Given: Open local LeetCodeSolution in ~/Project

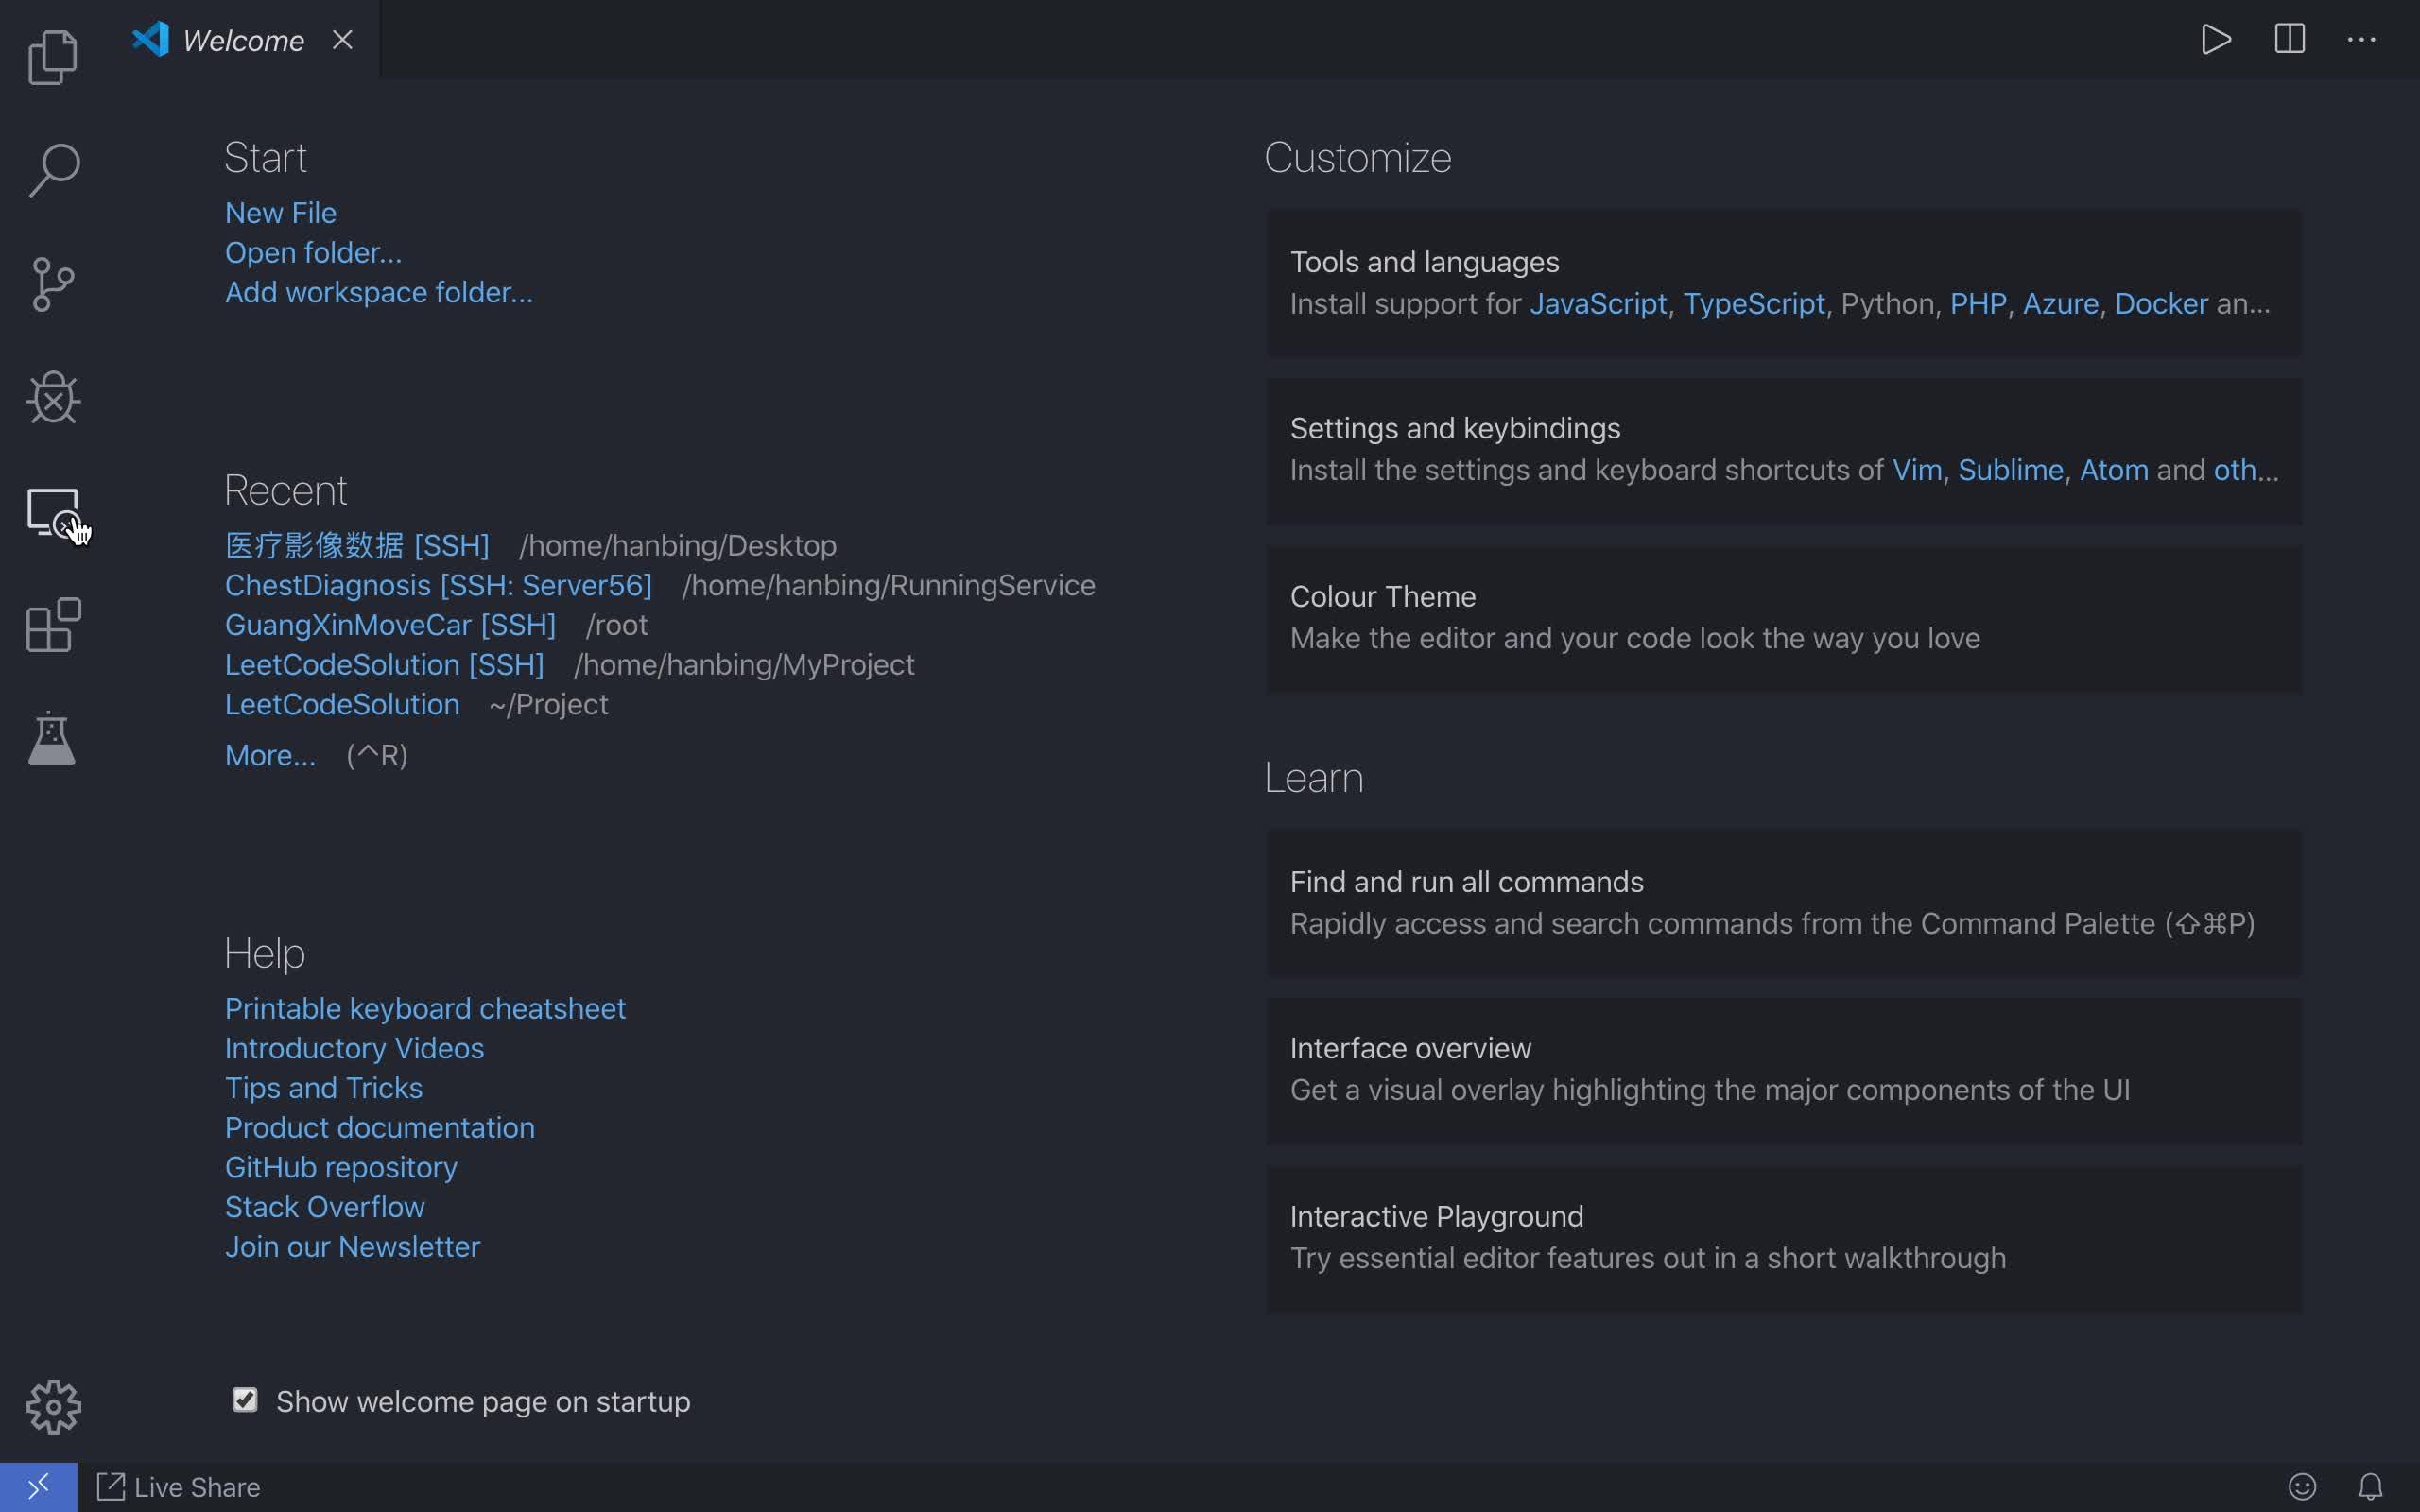Looking at the screenshot, I should pos(342,704).
